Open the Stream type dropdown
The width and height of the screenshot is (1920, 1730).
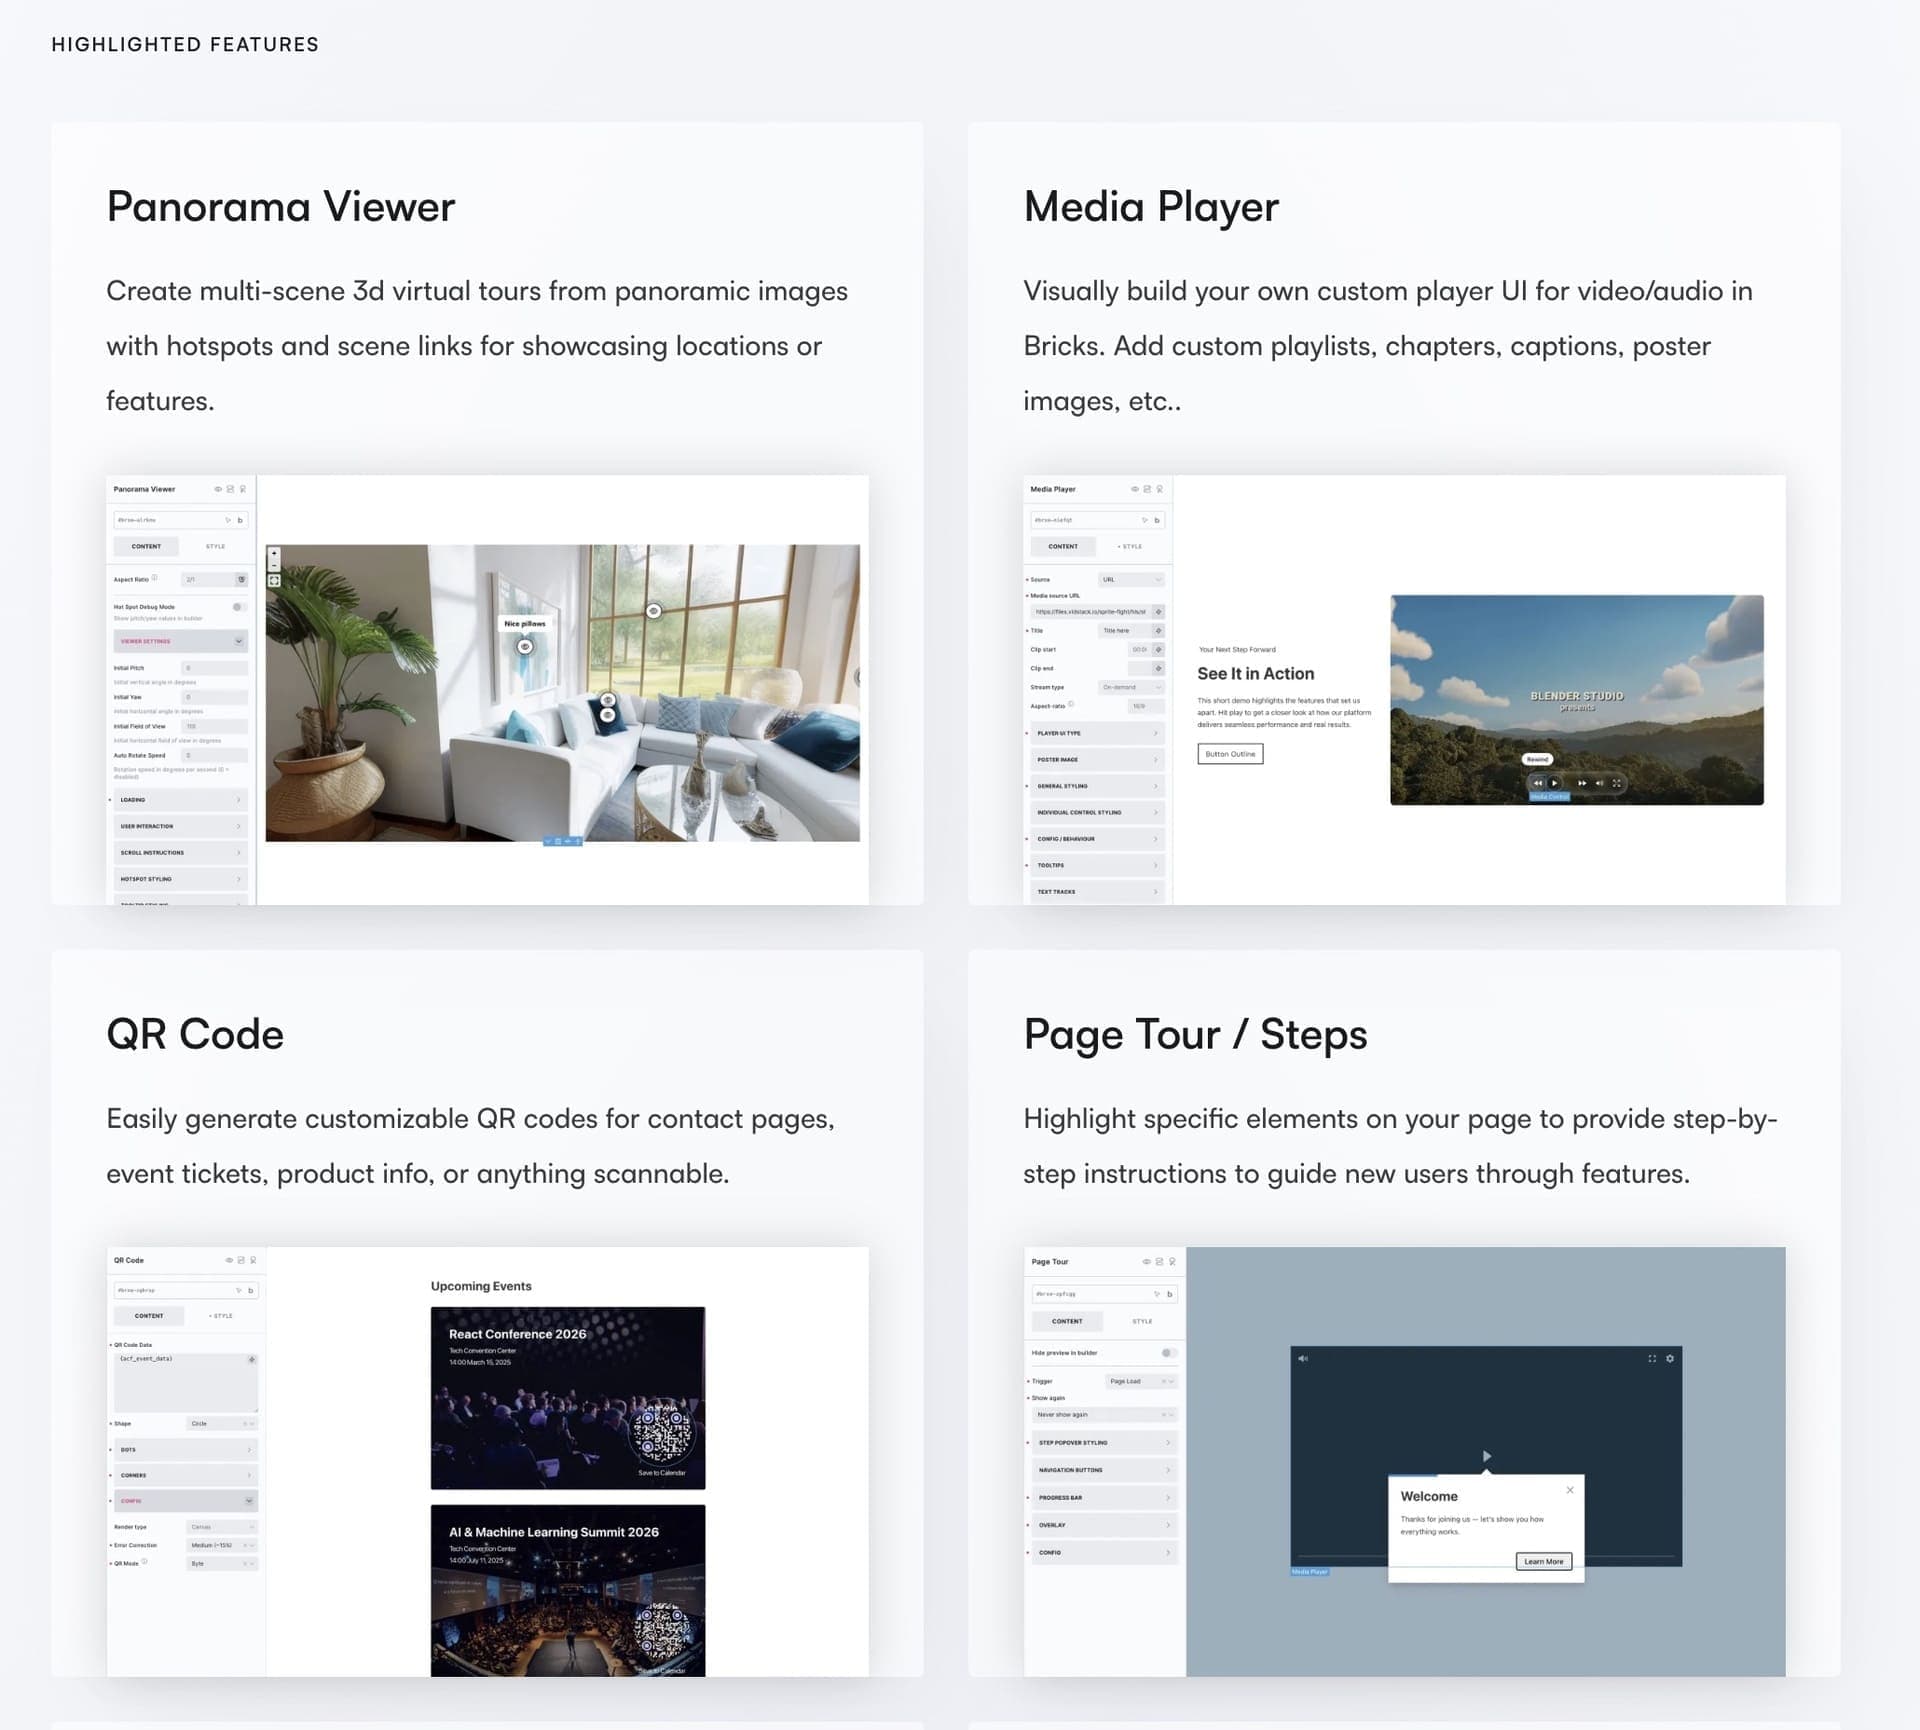(1131, 687)
